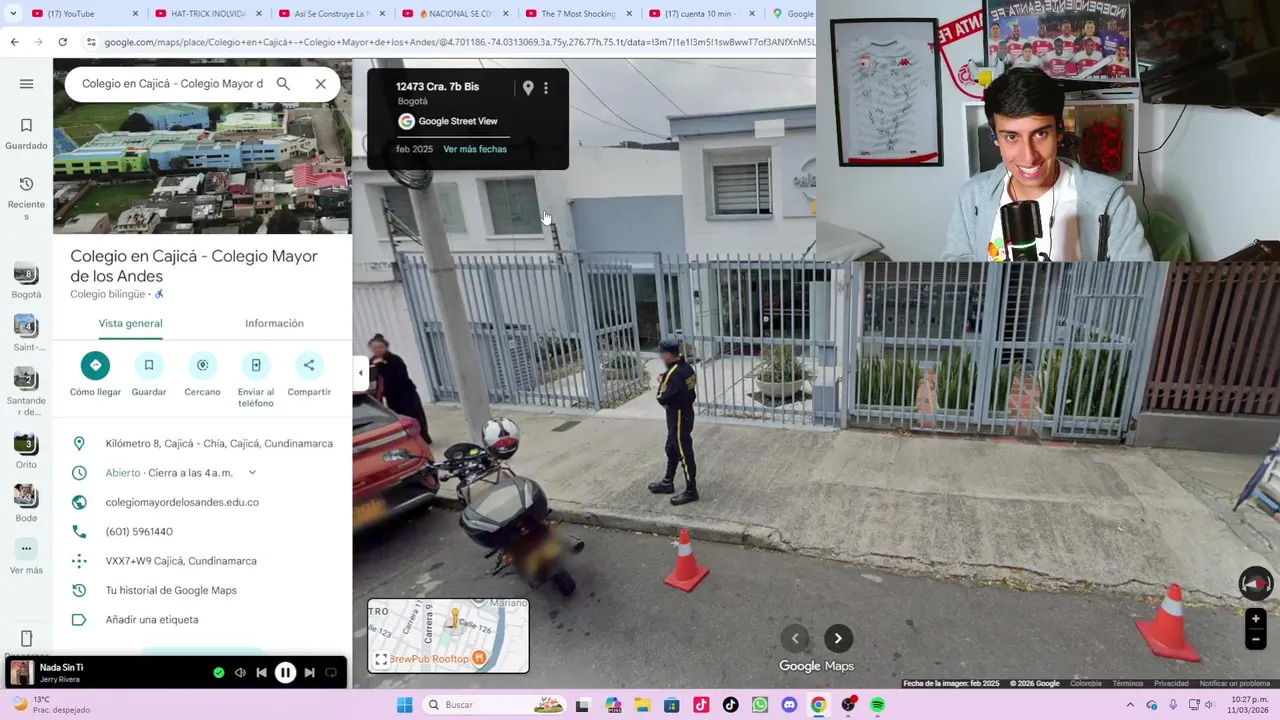Open the Orito recent place shortcut
Image resolution: width=1280 pixels, height=720 pixels.
tap(26, 451)
